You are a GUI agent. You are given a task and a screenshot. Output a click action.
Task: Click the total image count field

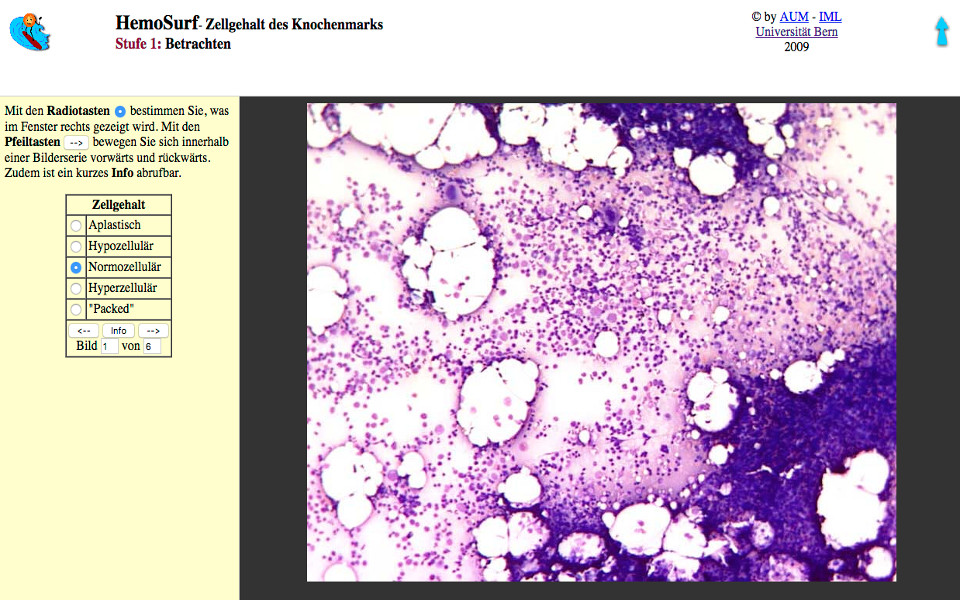(x=151, y=346)
